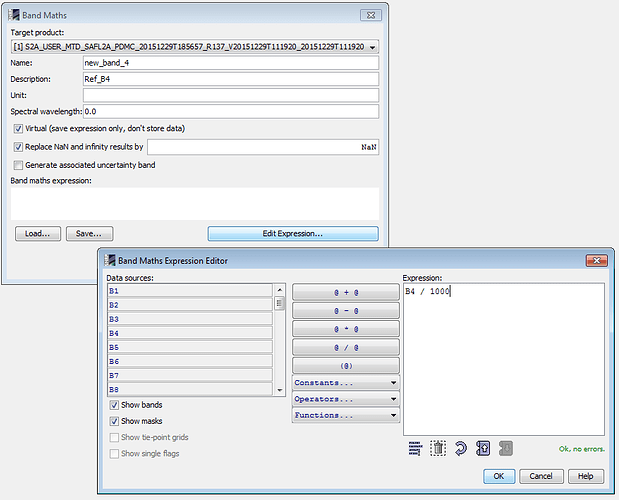This screenshot has width=619, height=500.
Task: Toggle the Virtual save expression only checkbox
Action: click(x=18, y=129)
